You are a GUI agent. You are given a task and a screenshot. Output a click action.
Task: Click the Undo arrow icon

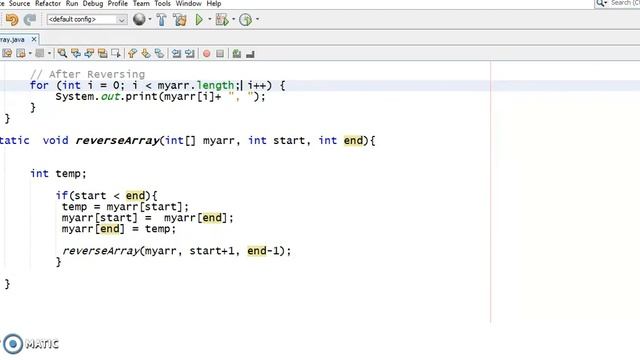12,20
